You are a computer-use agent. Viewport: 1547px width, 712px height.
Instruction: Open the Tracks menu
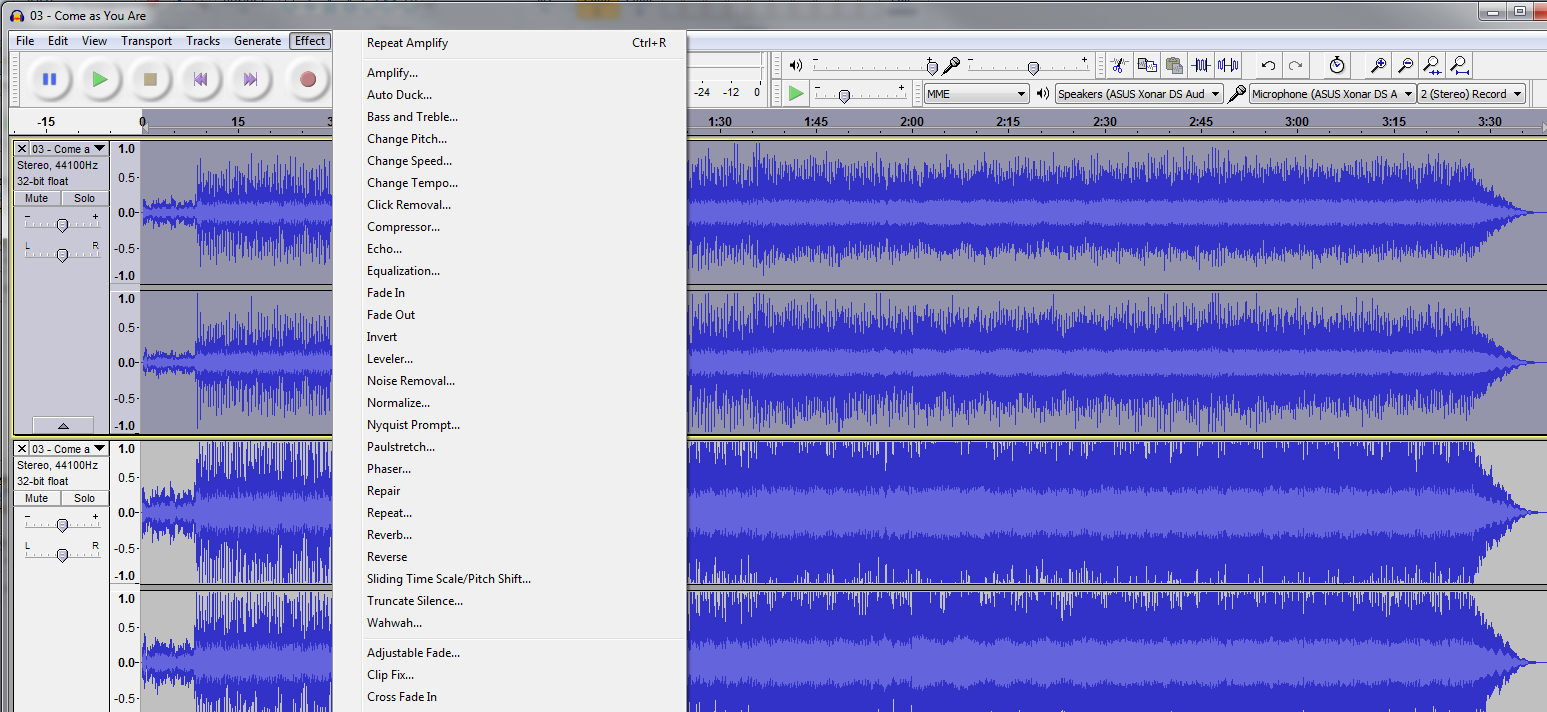coord(203,41)
